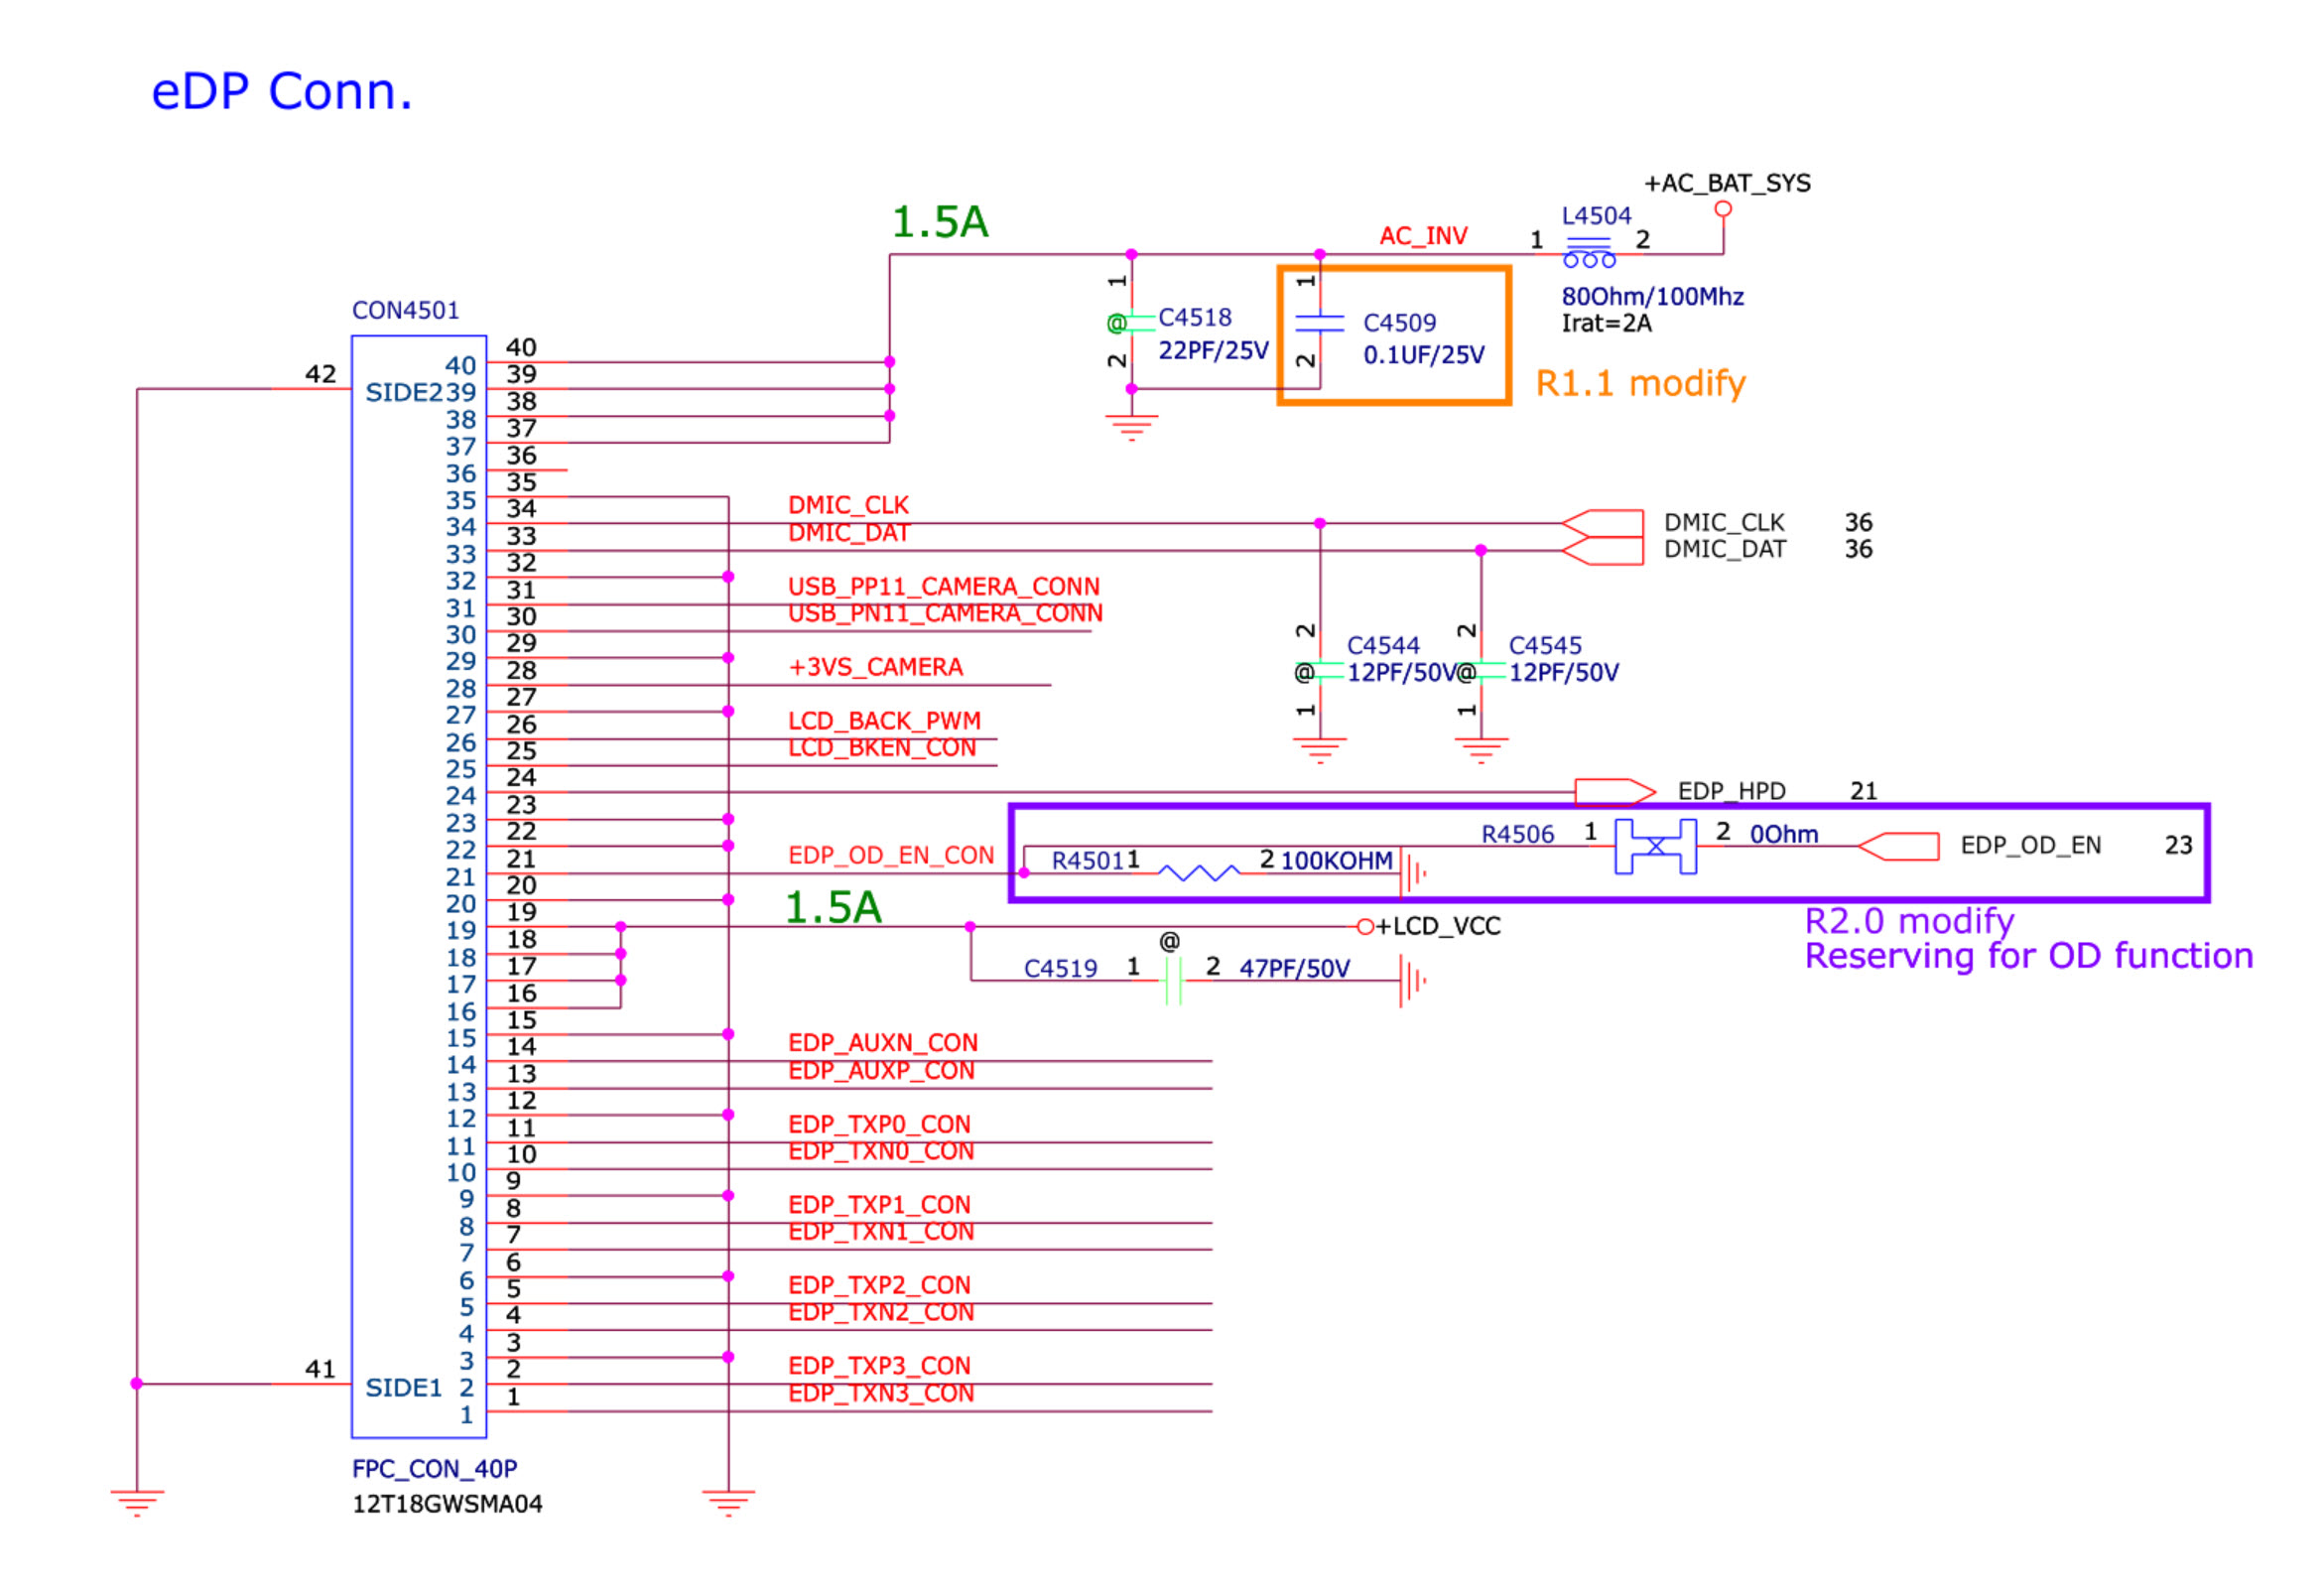Select the EDP_OD_EN input port symbol
This screenshot has height=1594, width=2324.
point(1898,846)
